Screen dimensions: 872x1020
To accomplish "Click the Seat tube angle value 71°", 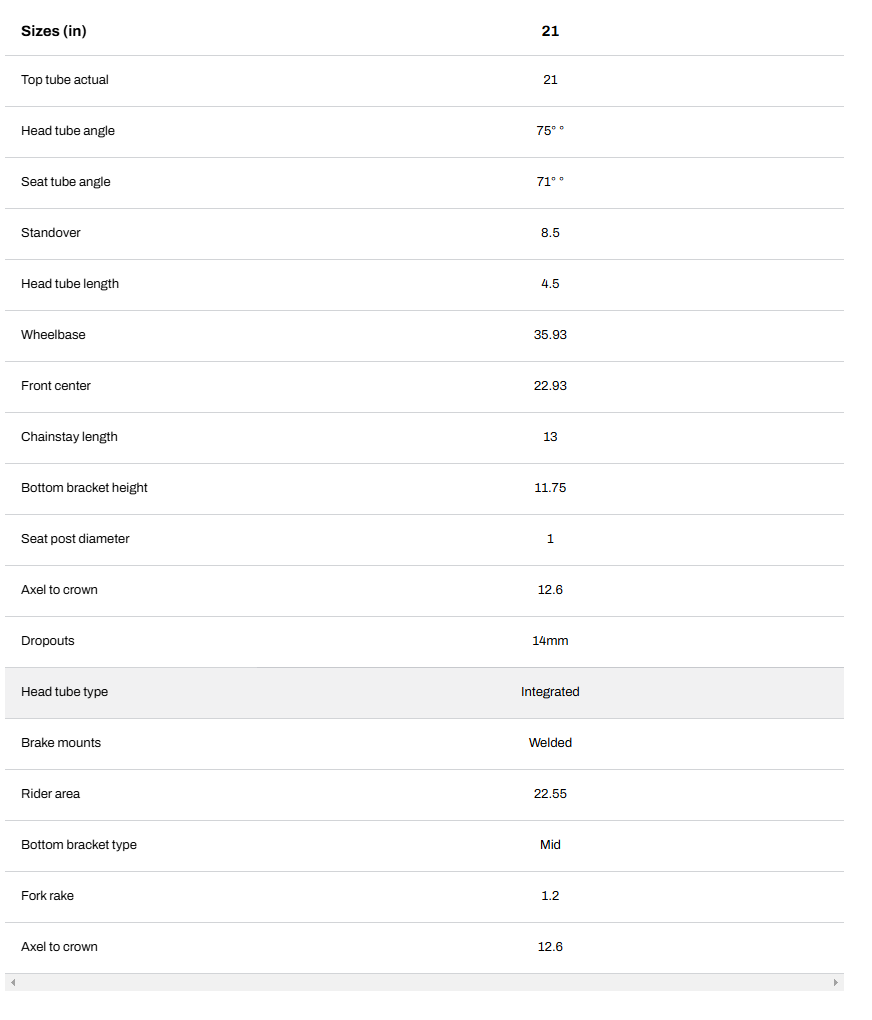I will coord(549,182).
